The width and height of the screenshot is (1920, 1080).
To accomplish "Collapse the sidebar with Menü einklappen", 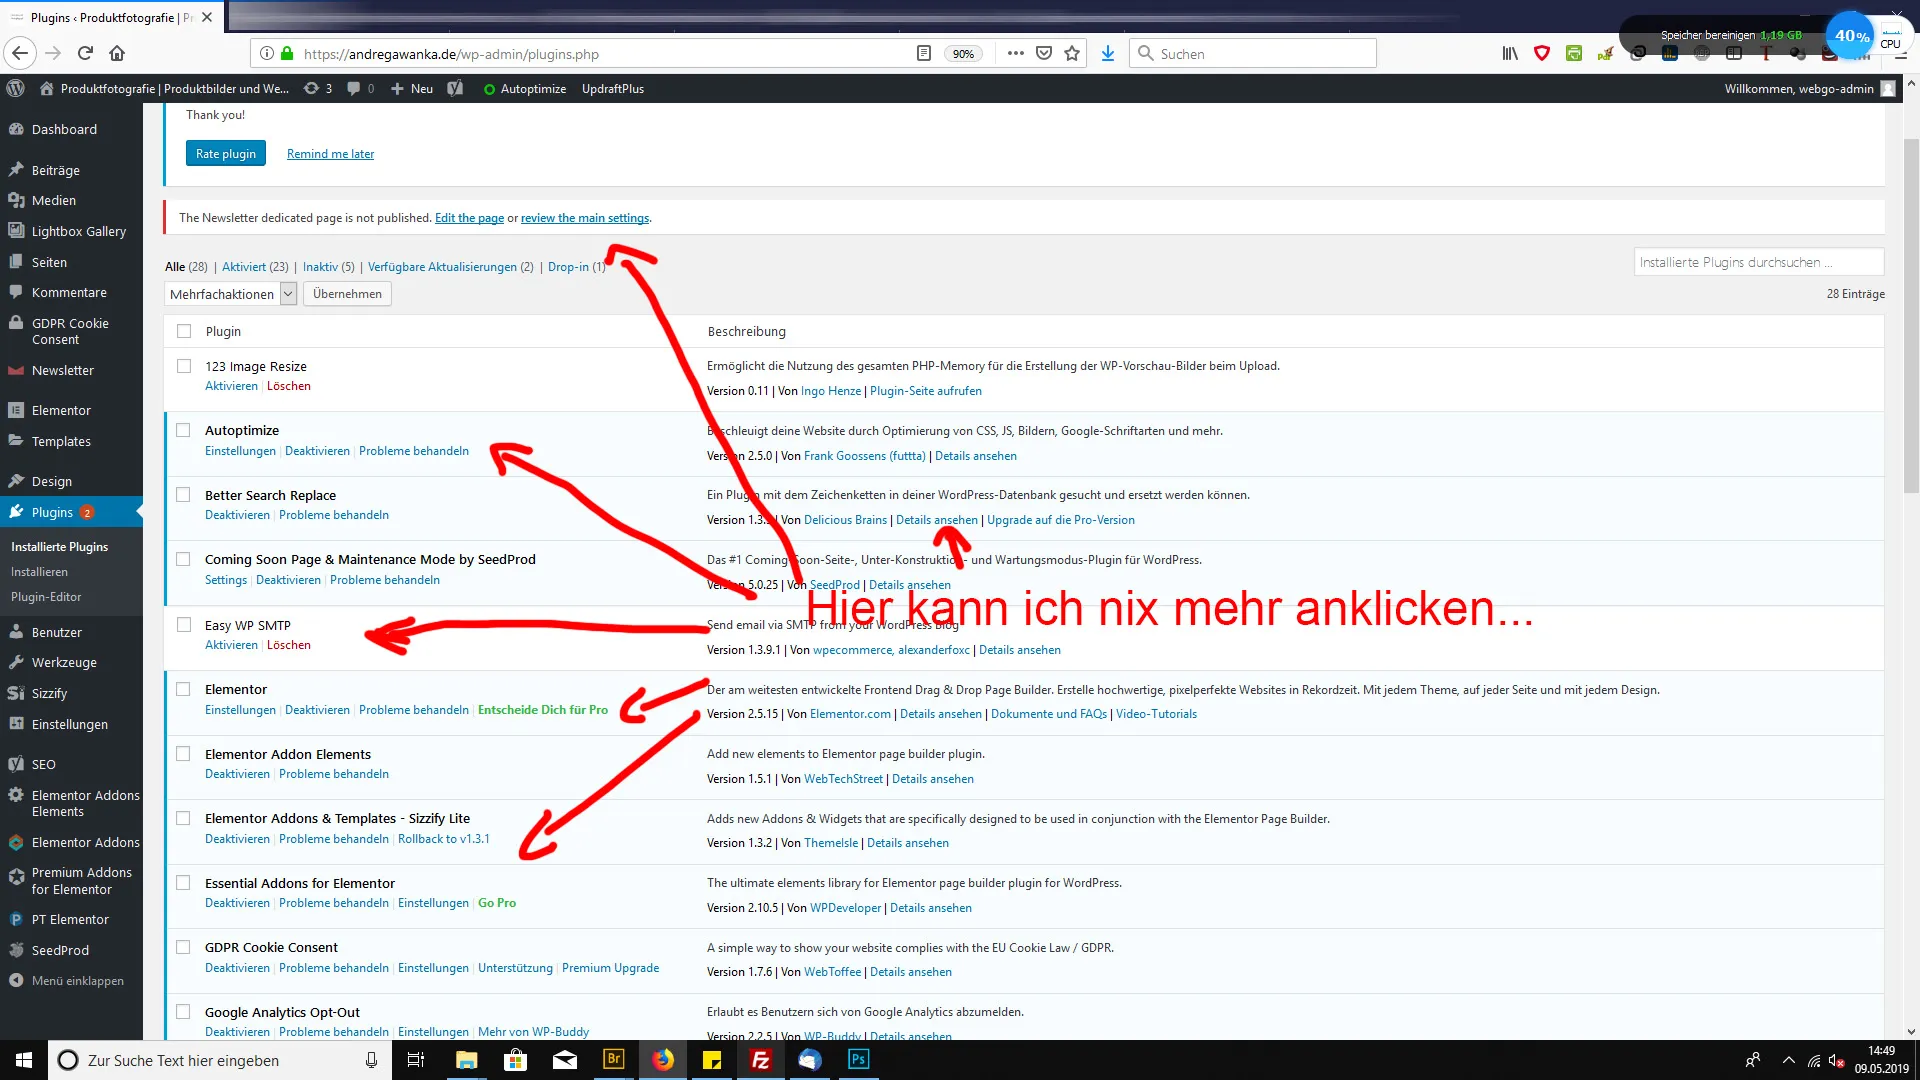I will click(x=71, y=981).
